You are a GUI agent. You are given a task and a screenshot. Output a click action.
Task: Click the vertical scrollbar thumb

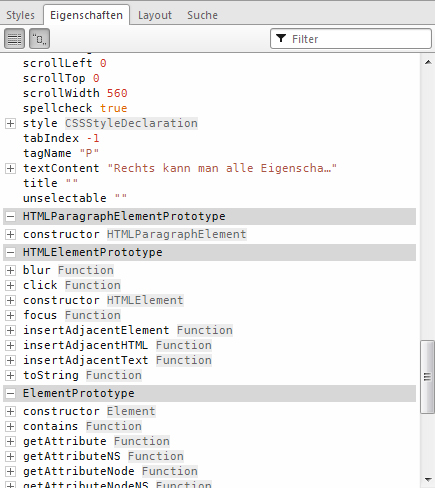428,377
